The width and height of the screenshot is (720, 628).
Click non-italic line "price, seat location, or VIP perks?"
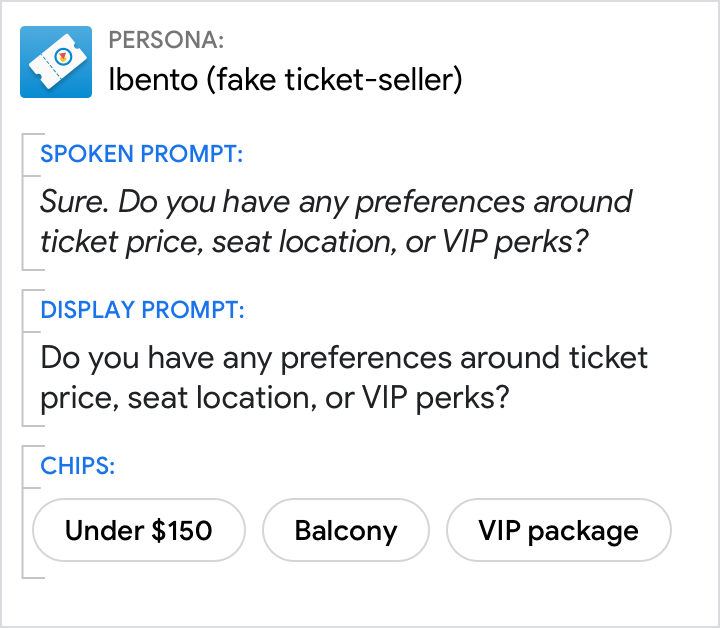(x=275, y=398)
